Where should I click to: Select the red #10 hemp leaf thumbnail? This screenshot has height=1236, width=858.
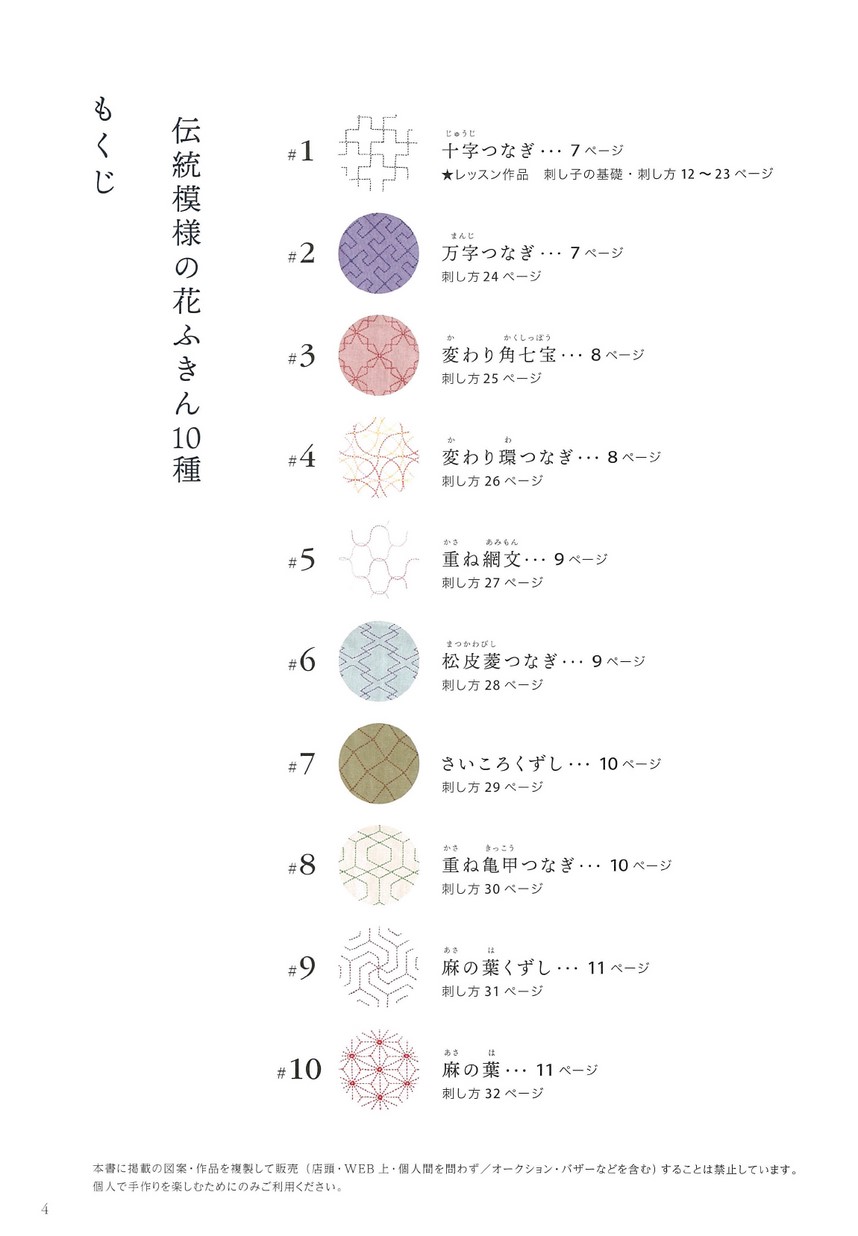pyautogui.click(x=378, y=1070)
